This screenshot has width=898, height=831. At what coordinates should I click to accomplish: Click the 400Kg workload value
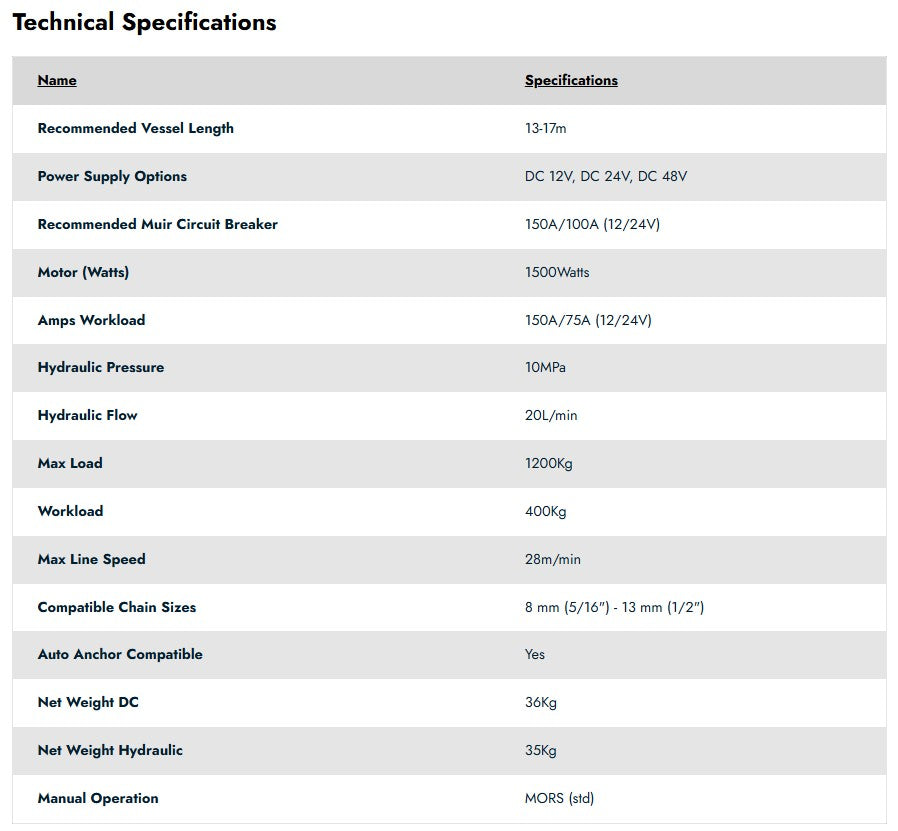click(546, 511)
